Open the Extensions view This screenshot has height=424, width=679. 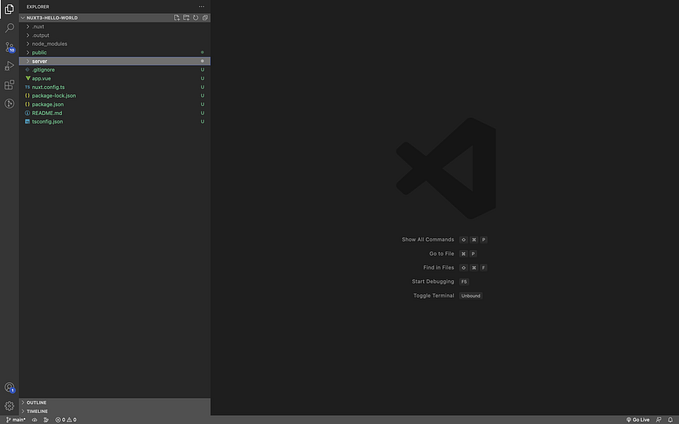pyautogui.click(x=9, y=84)
